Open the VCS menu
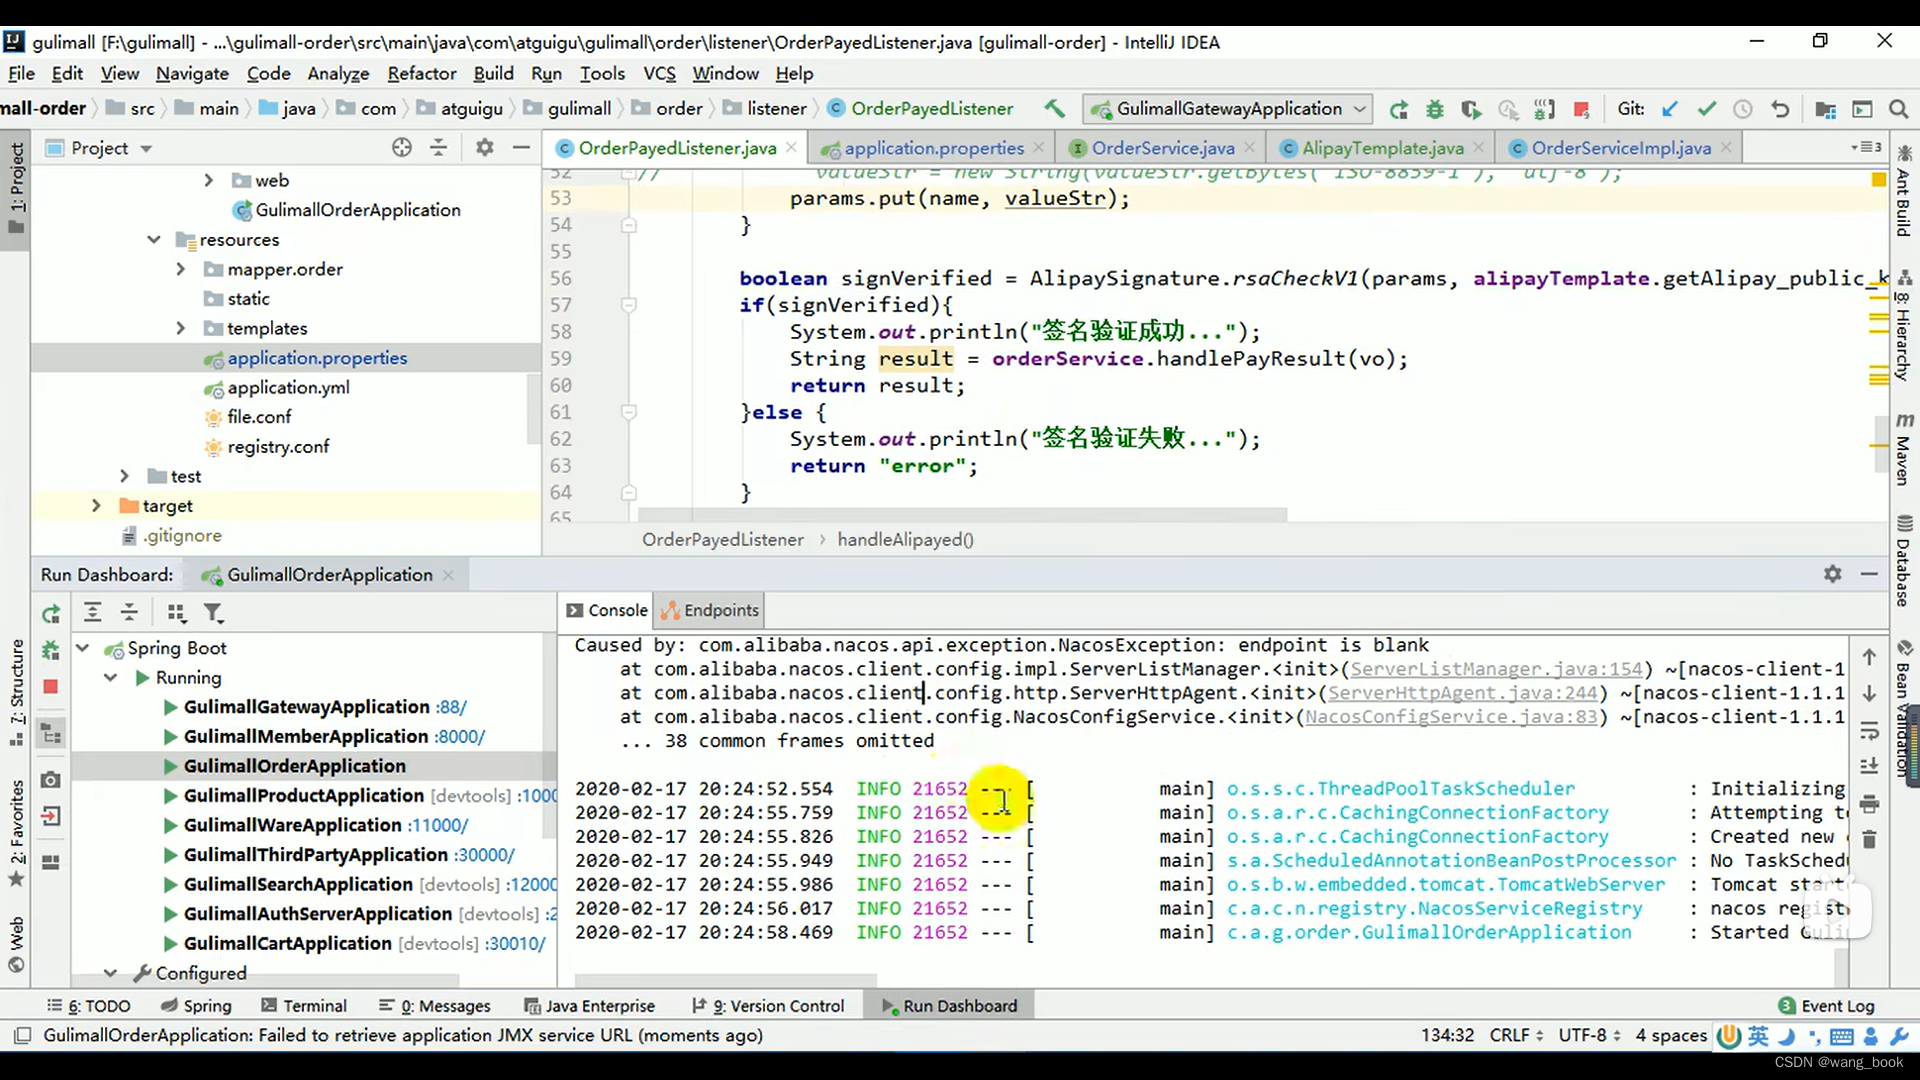The height and width of the screenshot is (1080, 1920). [x=659, y=73]
